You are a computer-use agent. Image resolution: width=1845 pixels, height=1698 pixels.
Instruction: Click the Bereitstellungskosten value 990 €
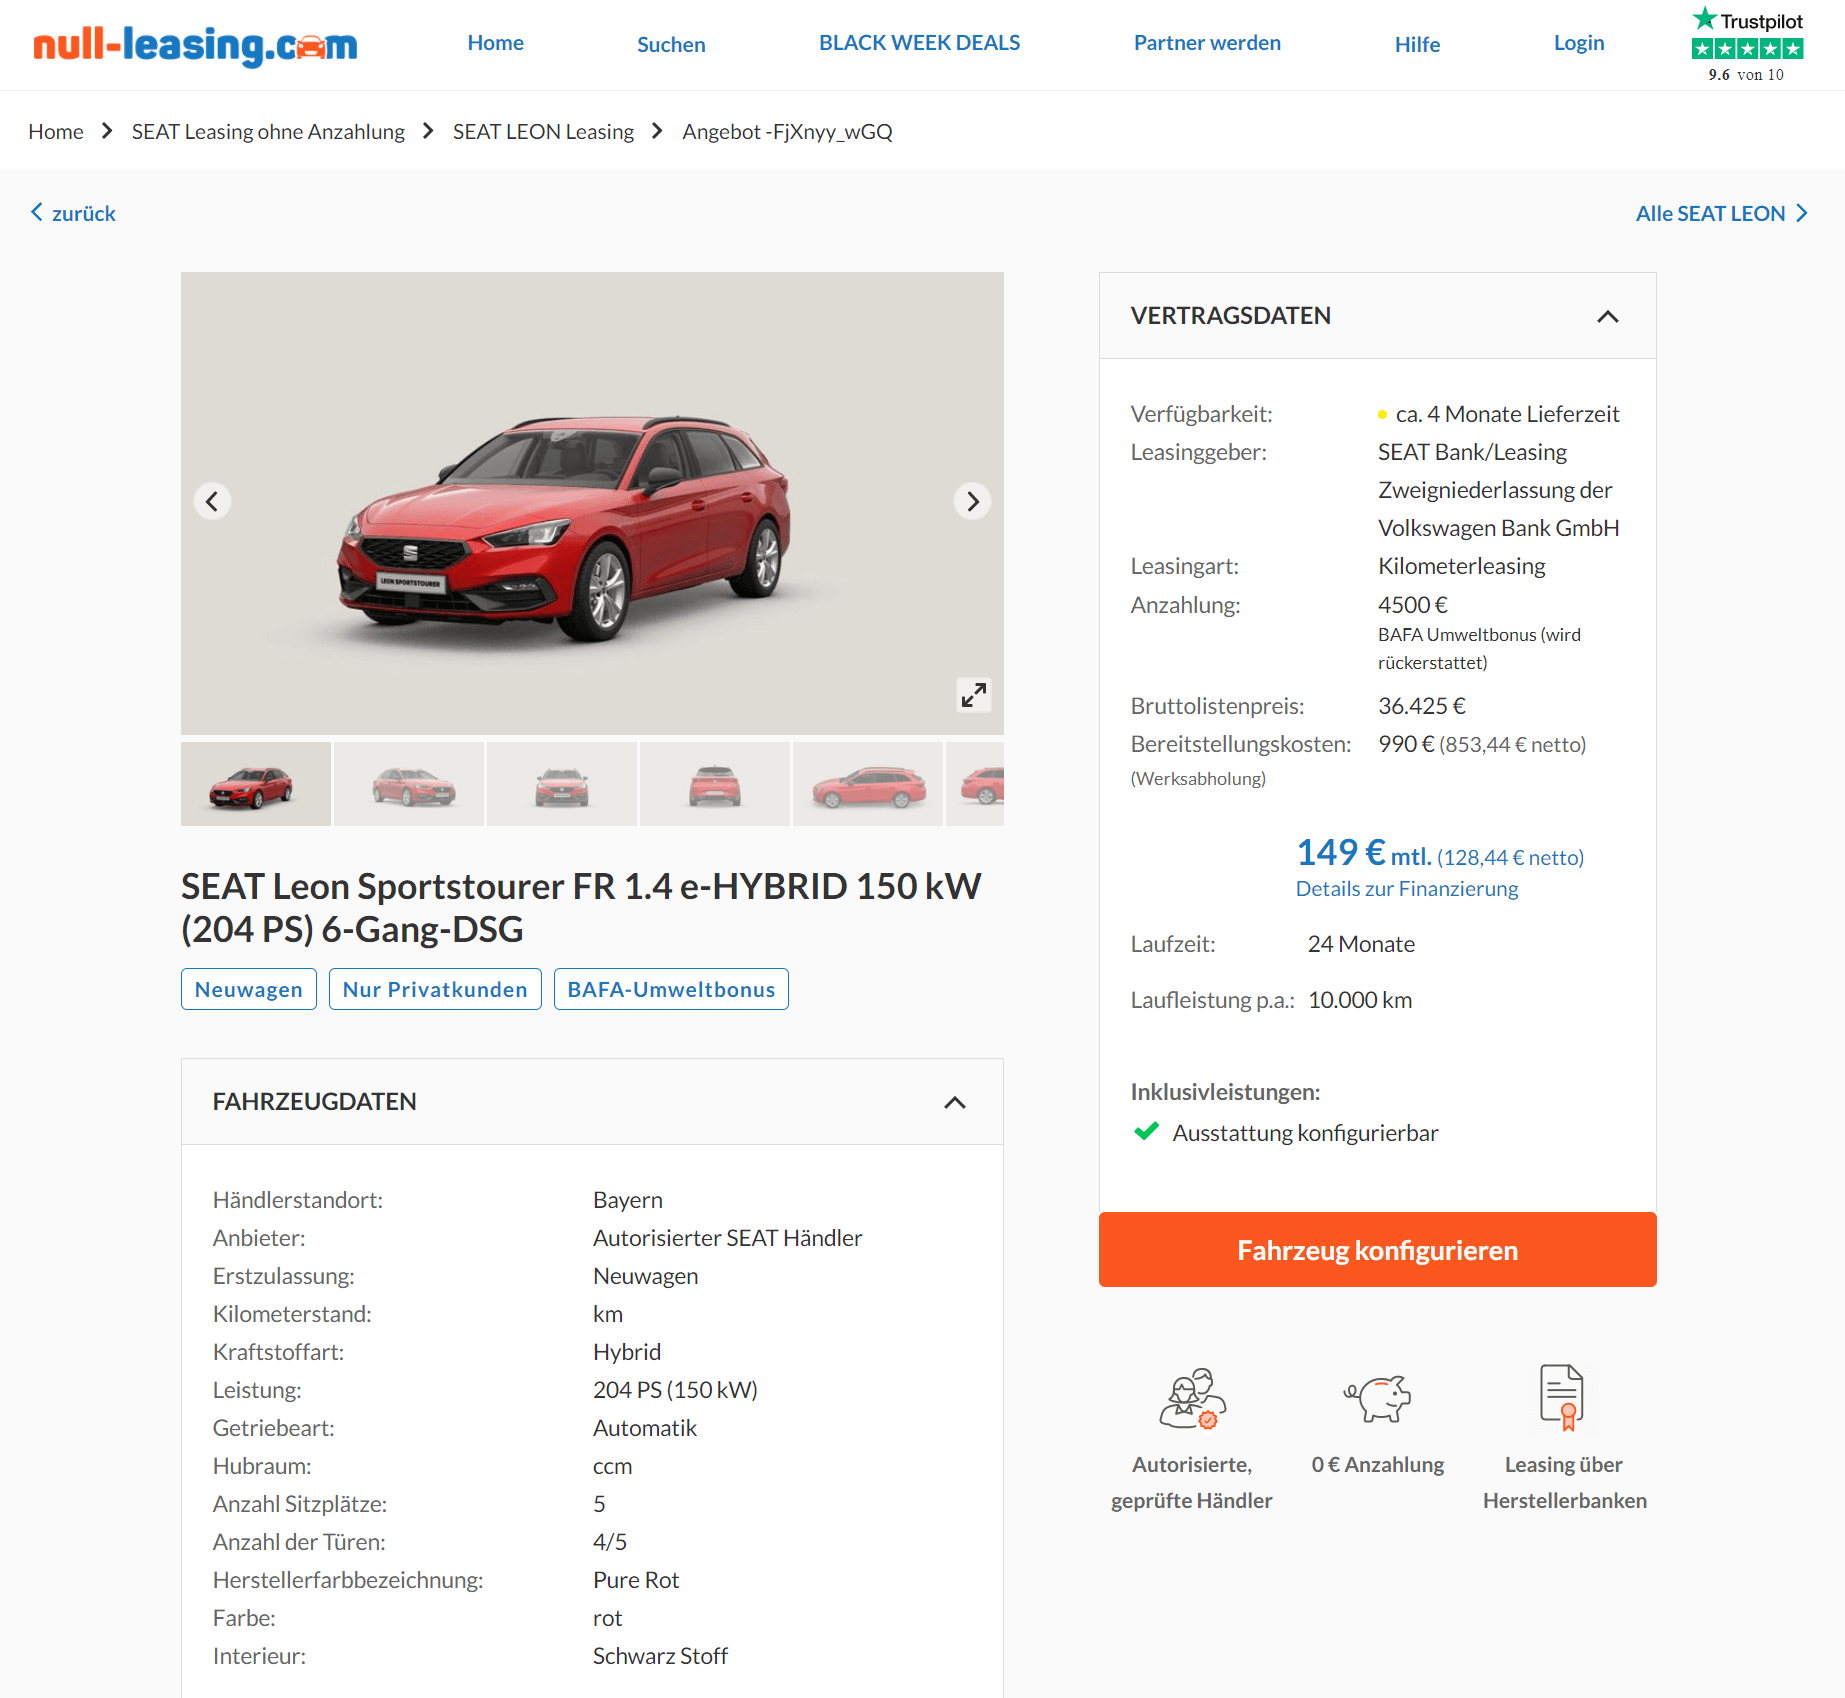[x=1406, y=744]
